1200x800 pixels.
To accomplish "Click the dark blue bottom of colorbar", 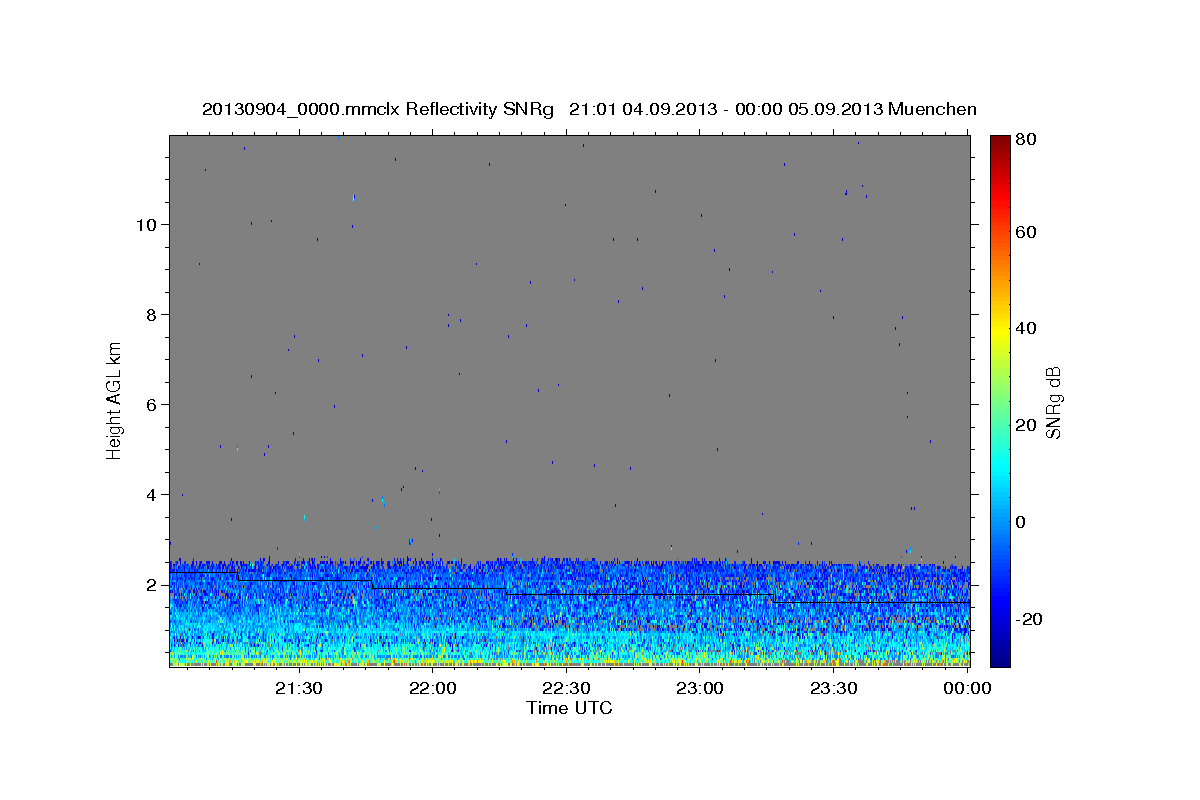I will tap(1000, 655).
